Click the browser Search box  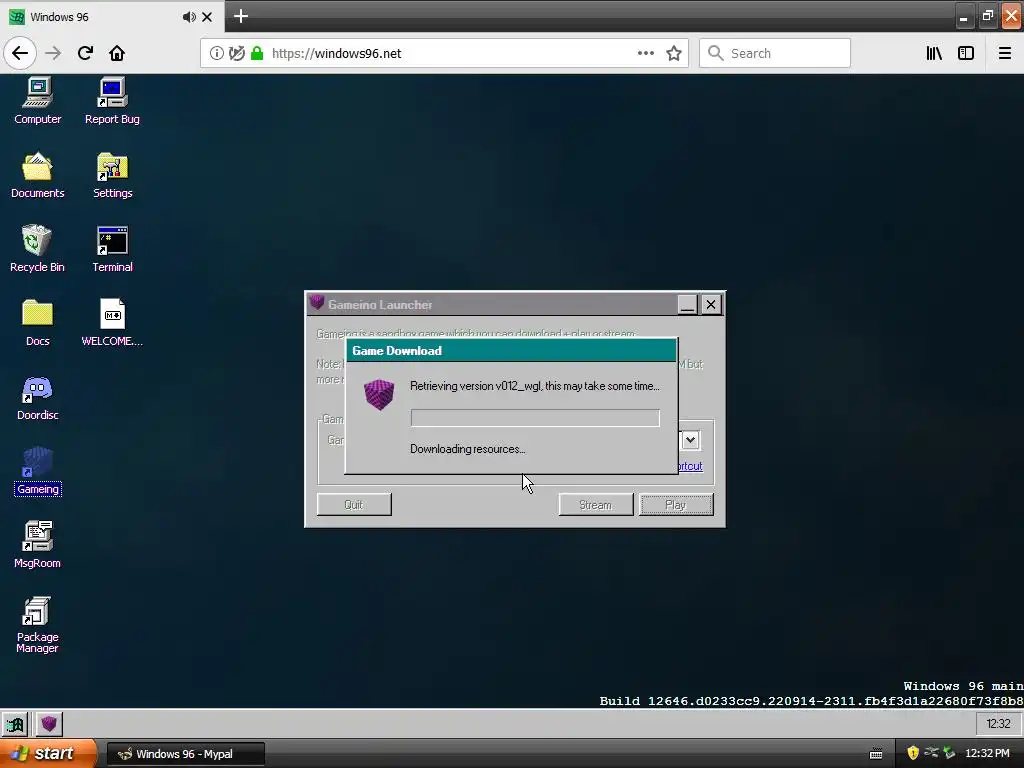pos(775,53)
